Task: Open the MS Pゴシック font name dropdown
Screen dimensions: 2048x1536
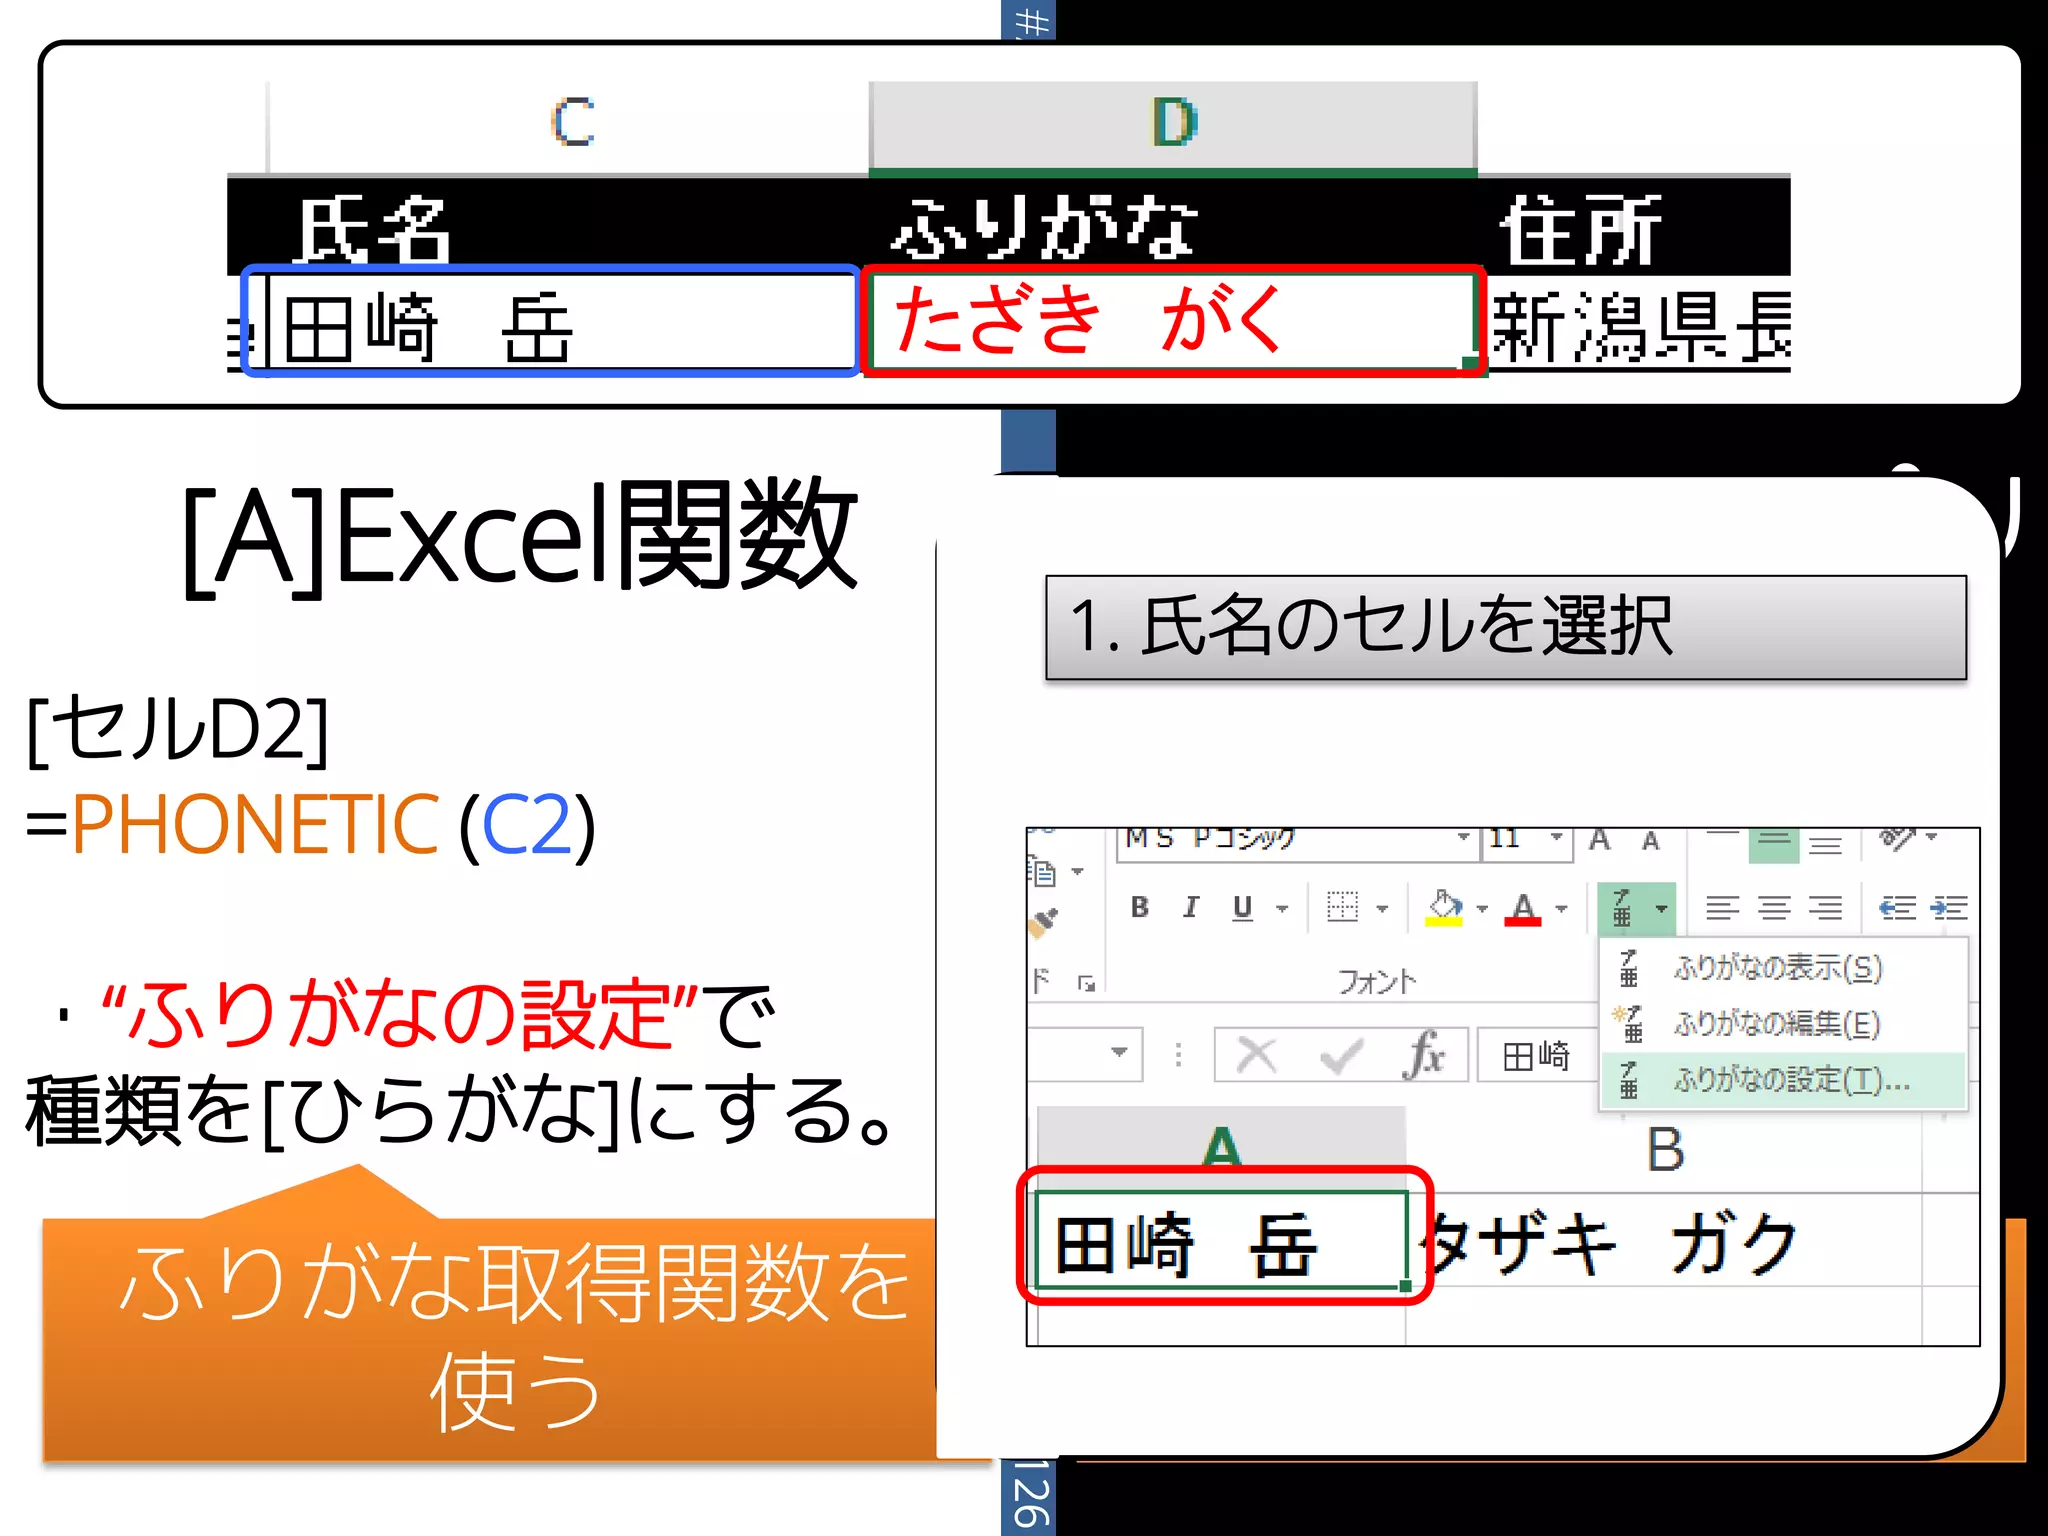Action: click(x=1463, y=837)
